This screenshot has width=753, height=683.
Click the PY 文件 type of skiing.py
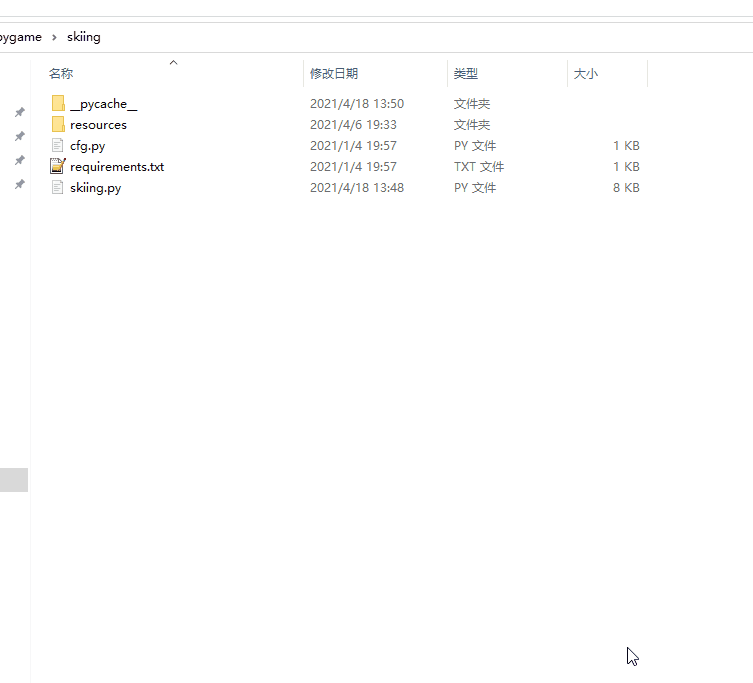[475, 188]
